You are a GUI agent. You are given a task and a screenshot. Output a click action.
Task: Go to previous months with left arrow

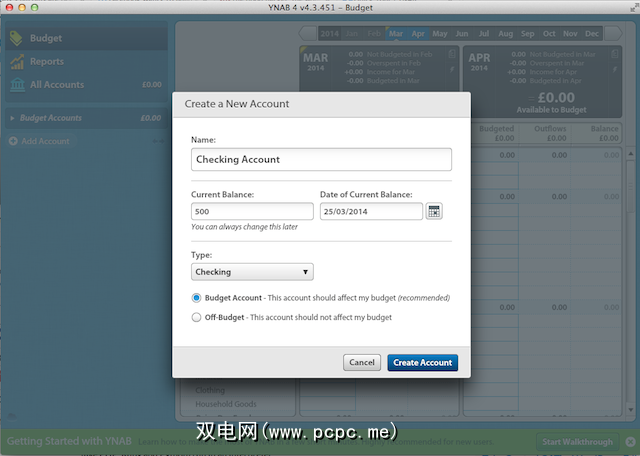[308, 33]
